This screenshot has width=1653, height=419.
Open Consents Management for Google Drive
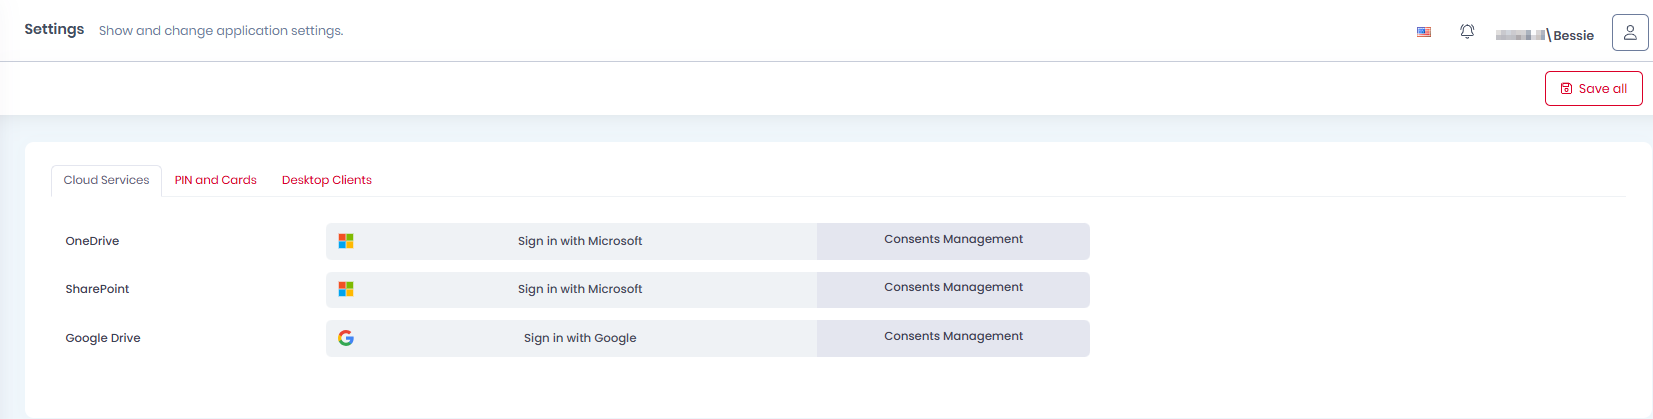click(953, 337)
